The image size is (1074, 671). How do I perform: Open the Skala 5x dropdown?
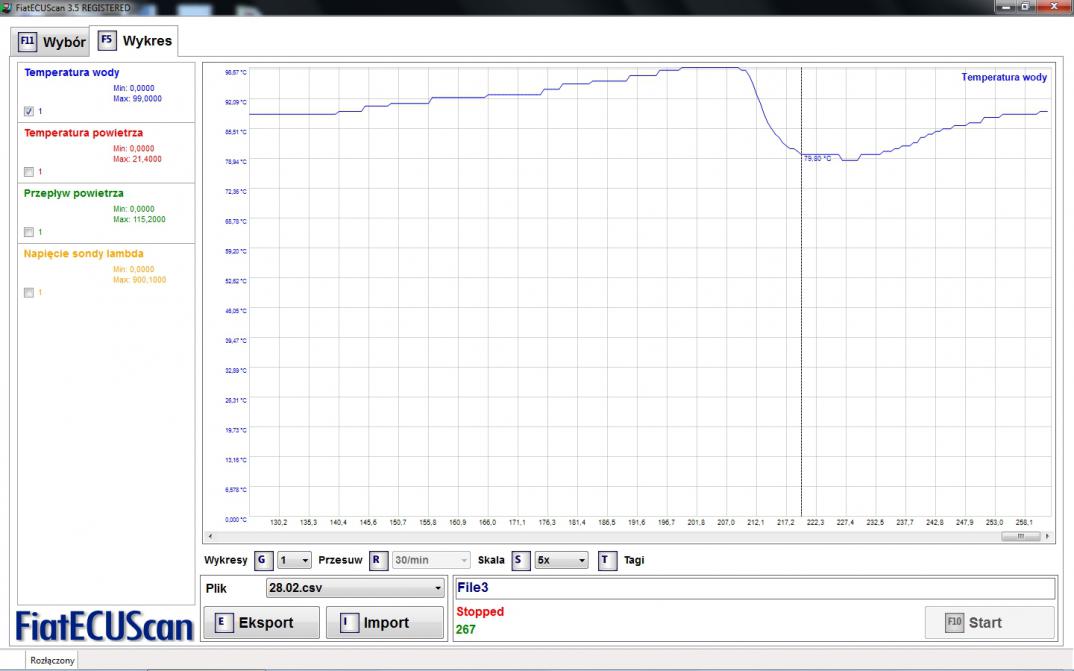pos(561,560)
